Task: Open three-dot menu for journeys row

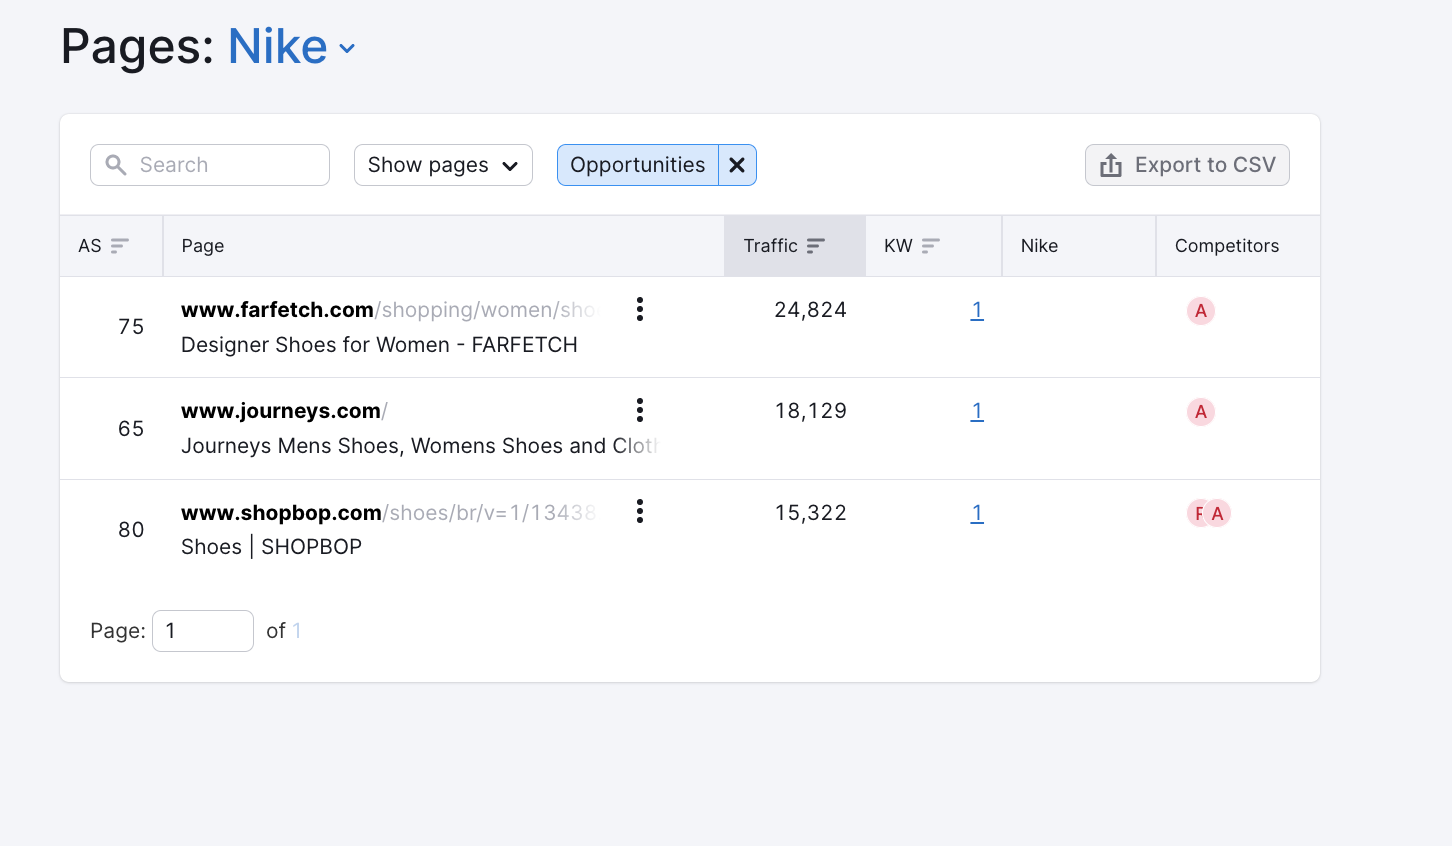Action: [x=640, y=410]
